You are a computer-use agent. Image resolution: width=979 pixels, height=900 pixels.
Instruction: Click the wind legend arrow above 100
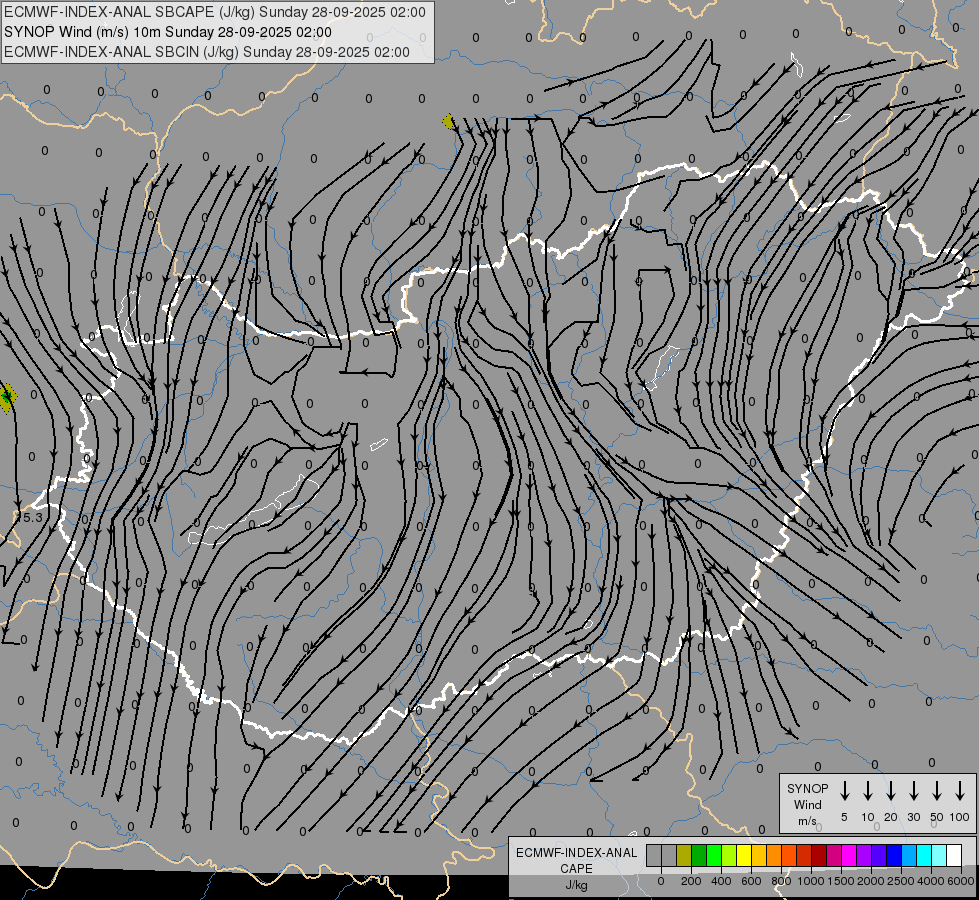point(960,791)
